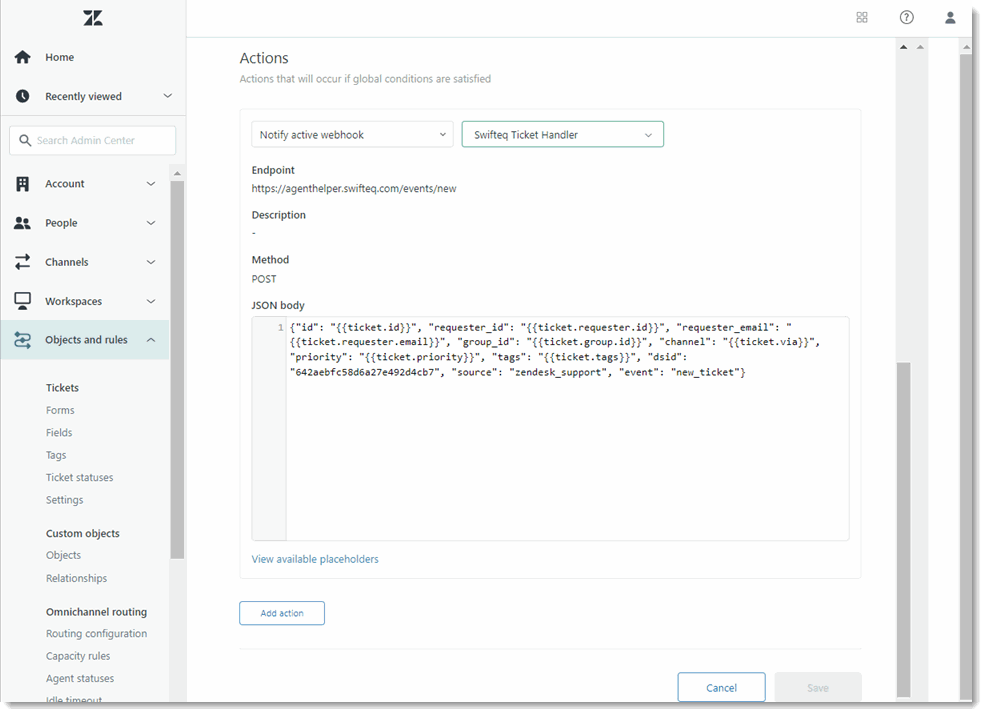Expand the Channels section chevron

click(x=151, y=262)
